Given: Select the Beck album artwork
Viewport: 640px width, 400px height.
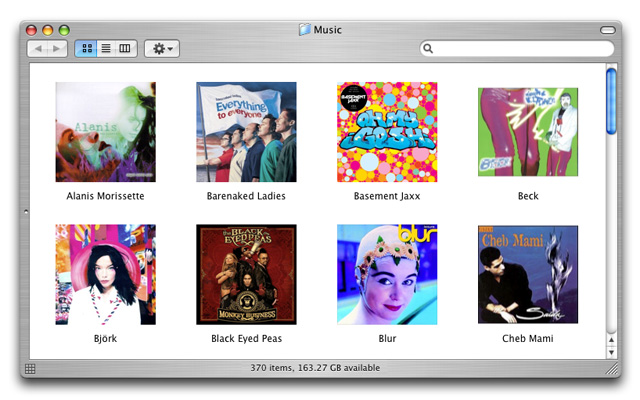Looking at the screenshot, I should click(528, 132).
